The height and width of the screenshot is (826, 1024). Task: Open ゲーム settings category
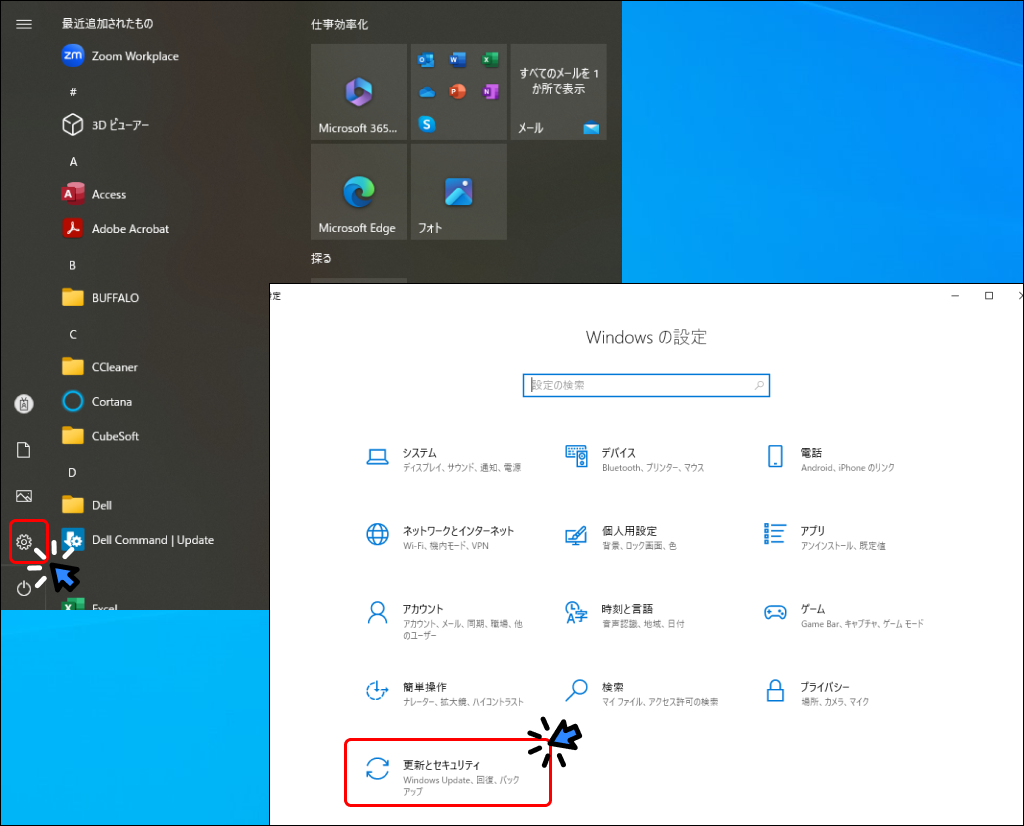coord(844,615)
